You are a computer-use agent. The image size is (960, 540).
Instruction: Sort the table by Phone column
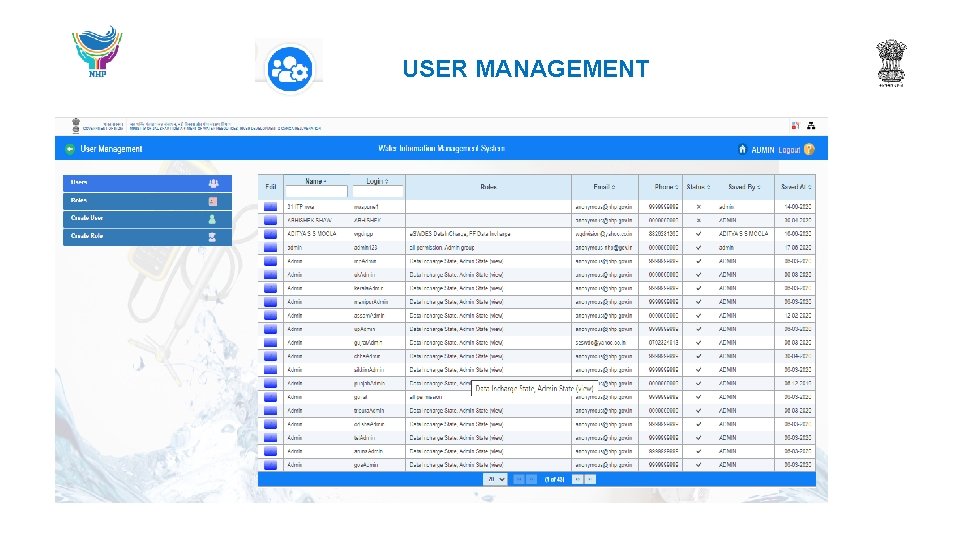point(666,187)
